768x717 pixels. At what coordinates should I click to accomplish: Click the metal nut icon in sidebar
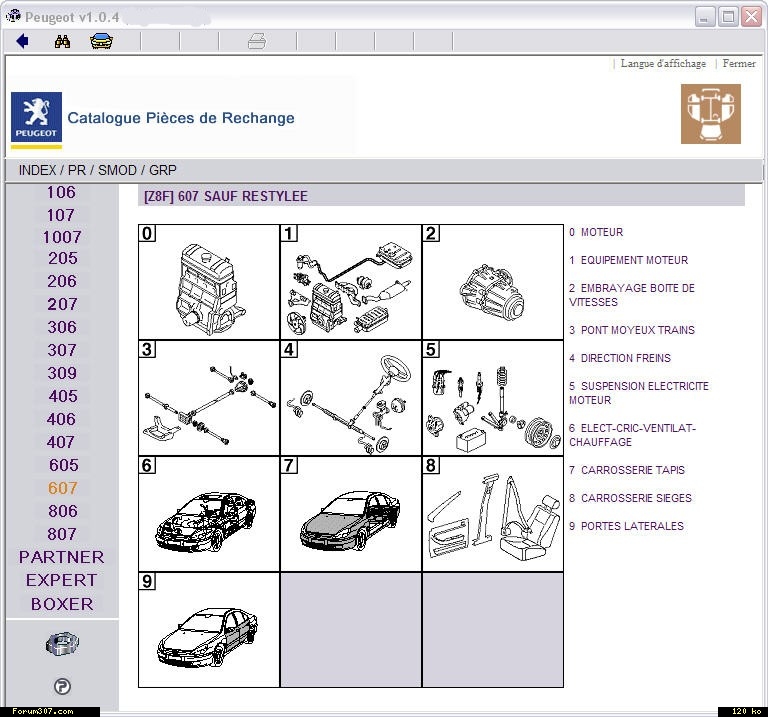62,644
